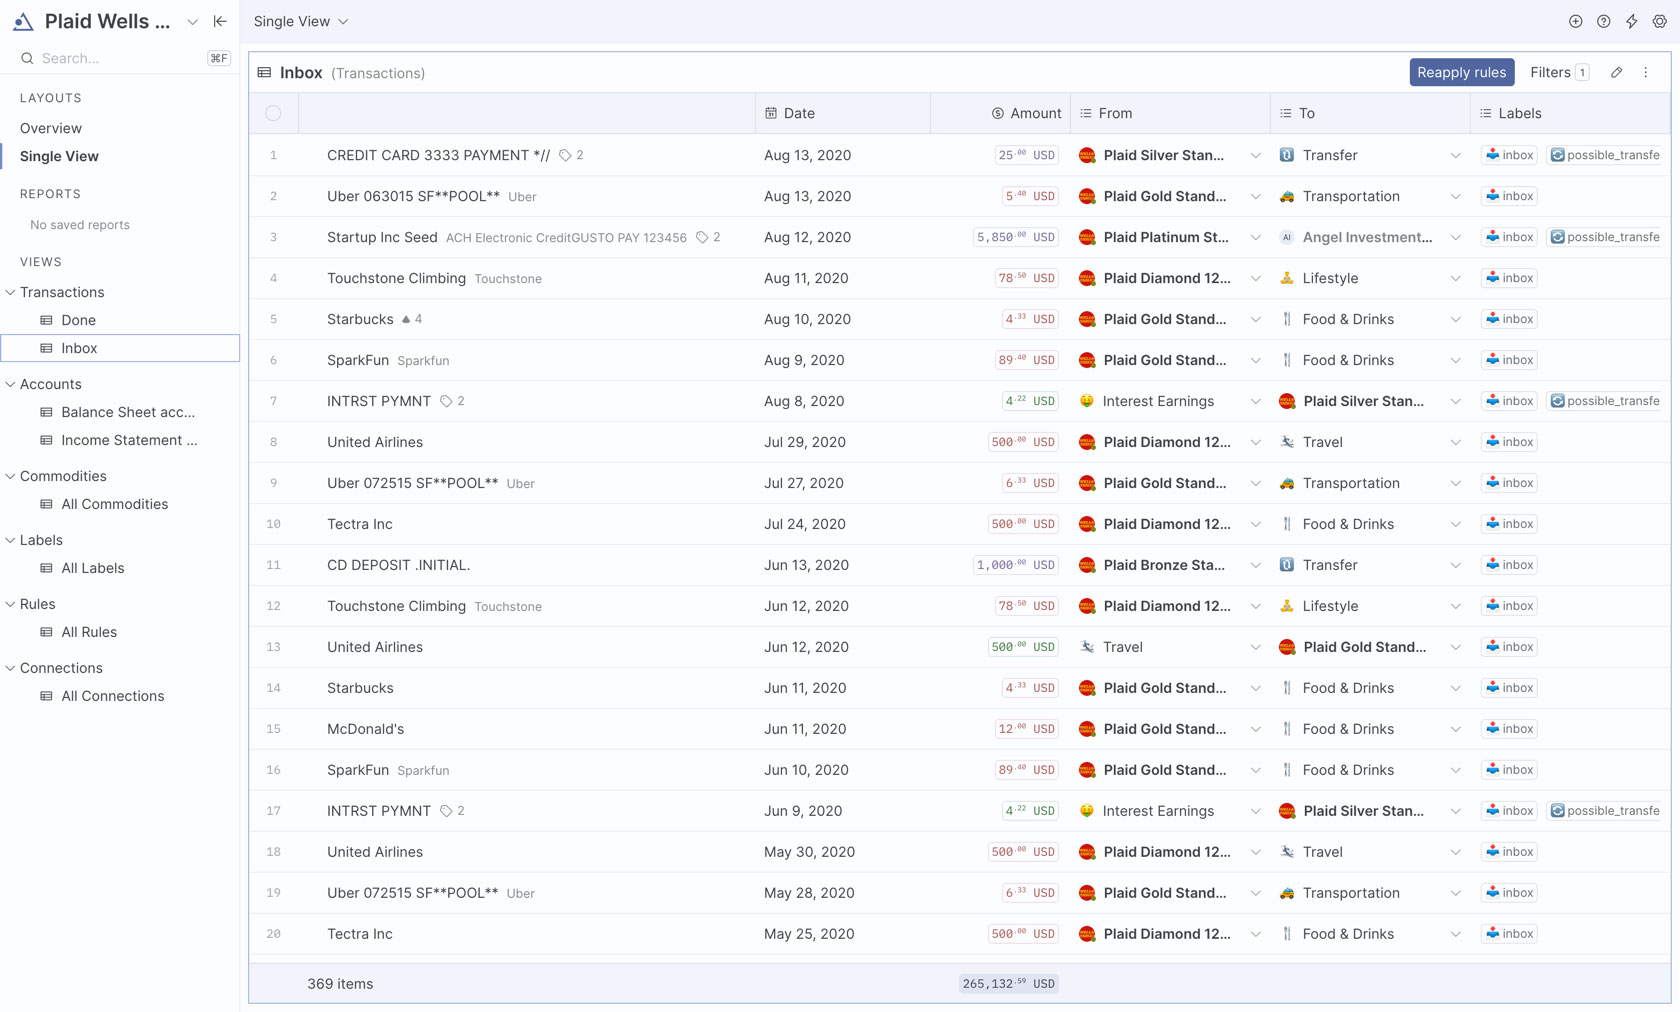1680x1012 pixels.
Task: Click the split triangle icon on Starbucks row 5
Action: 406,319
